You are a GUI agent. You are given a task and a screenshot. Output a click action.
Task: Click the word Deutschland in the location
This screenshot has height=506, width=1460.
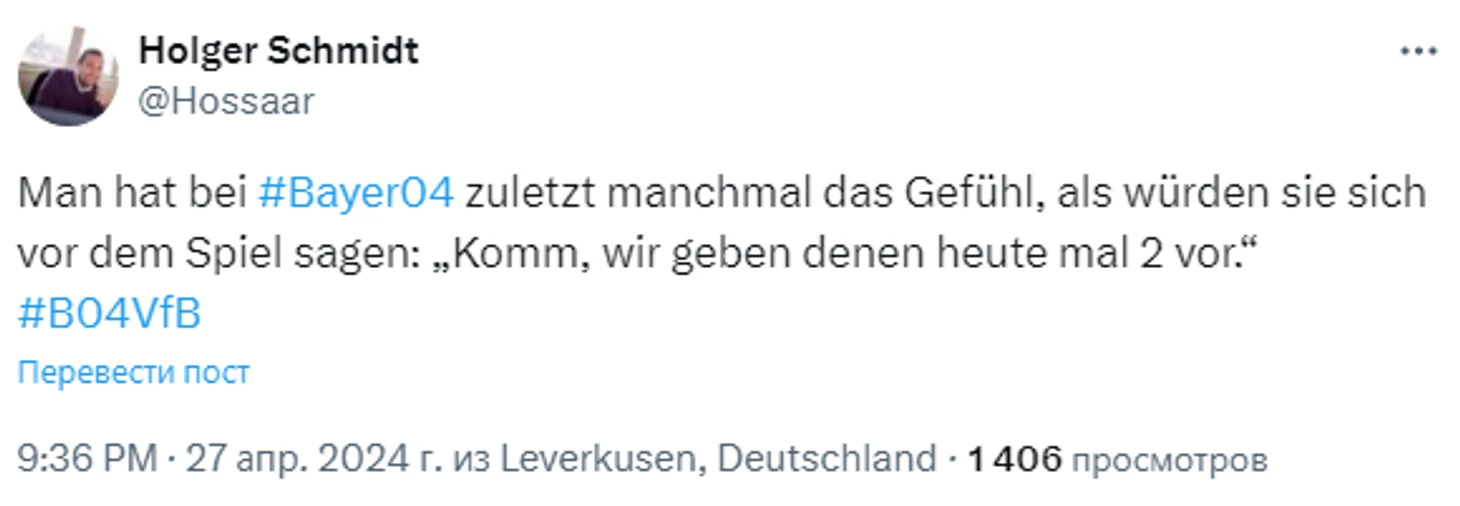[827, 460]
